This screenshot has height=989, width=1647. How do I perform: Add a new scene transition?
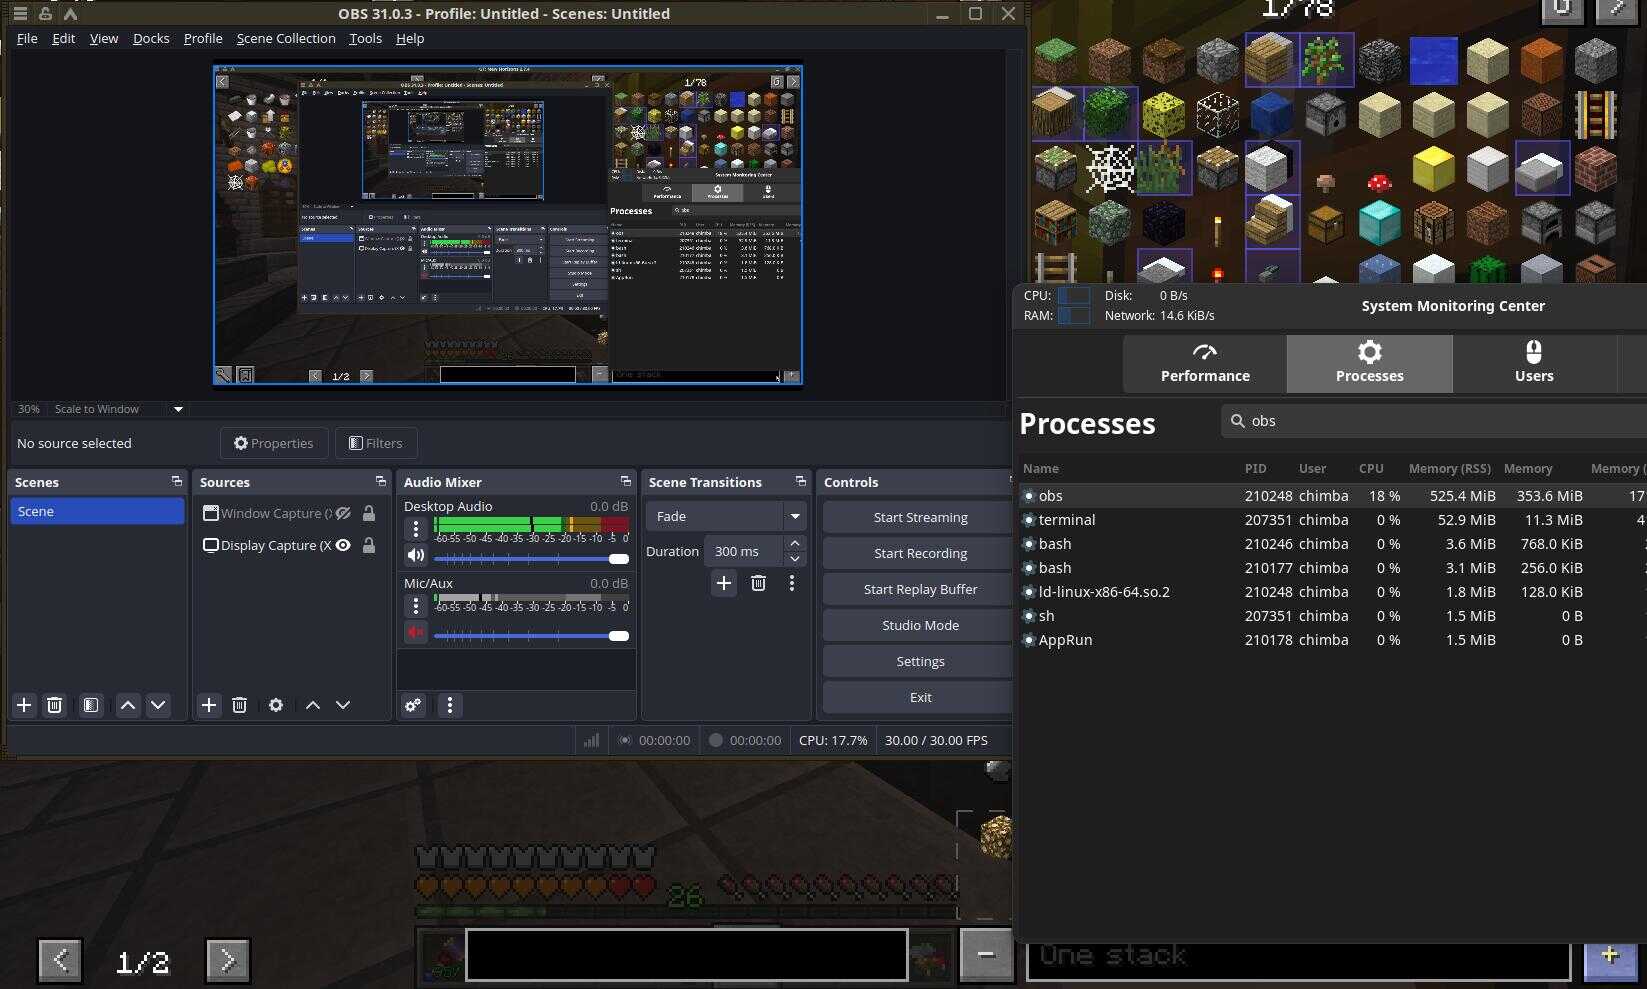pos(723,583)
